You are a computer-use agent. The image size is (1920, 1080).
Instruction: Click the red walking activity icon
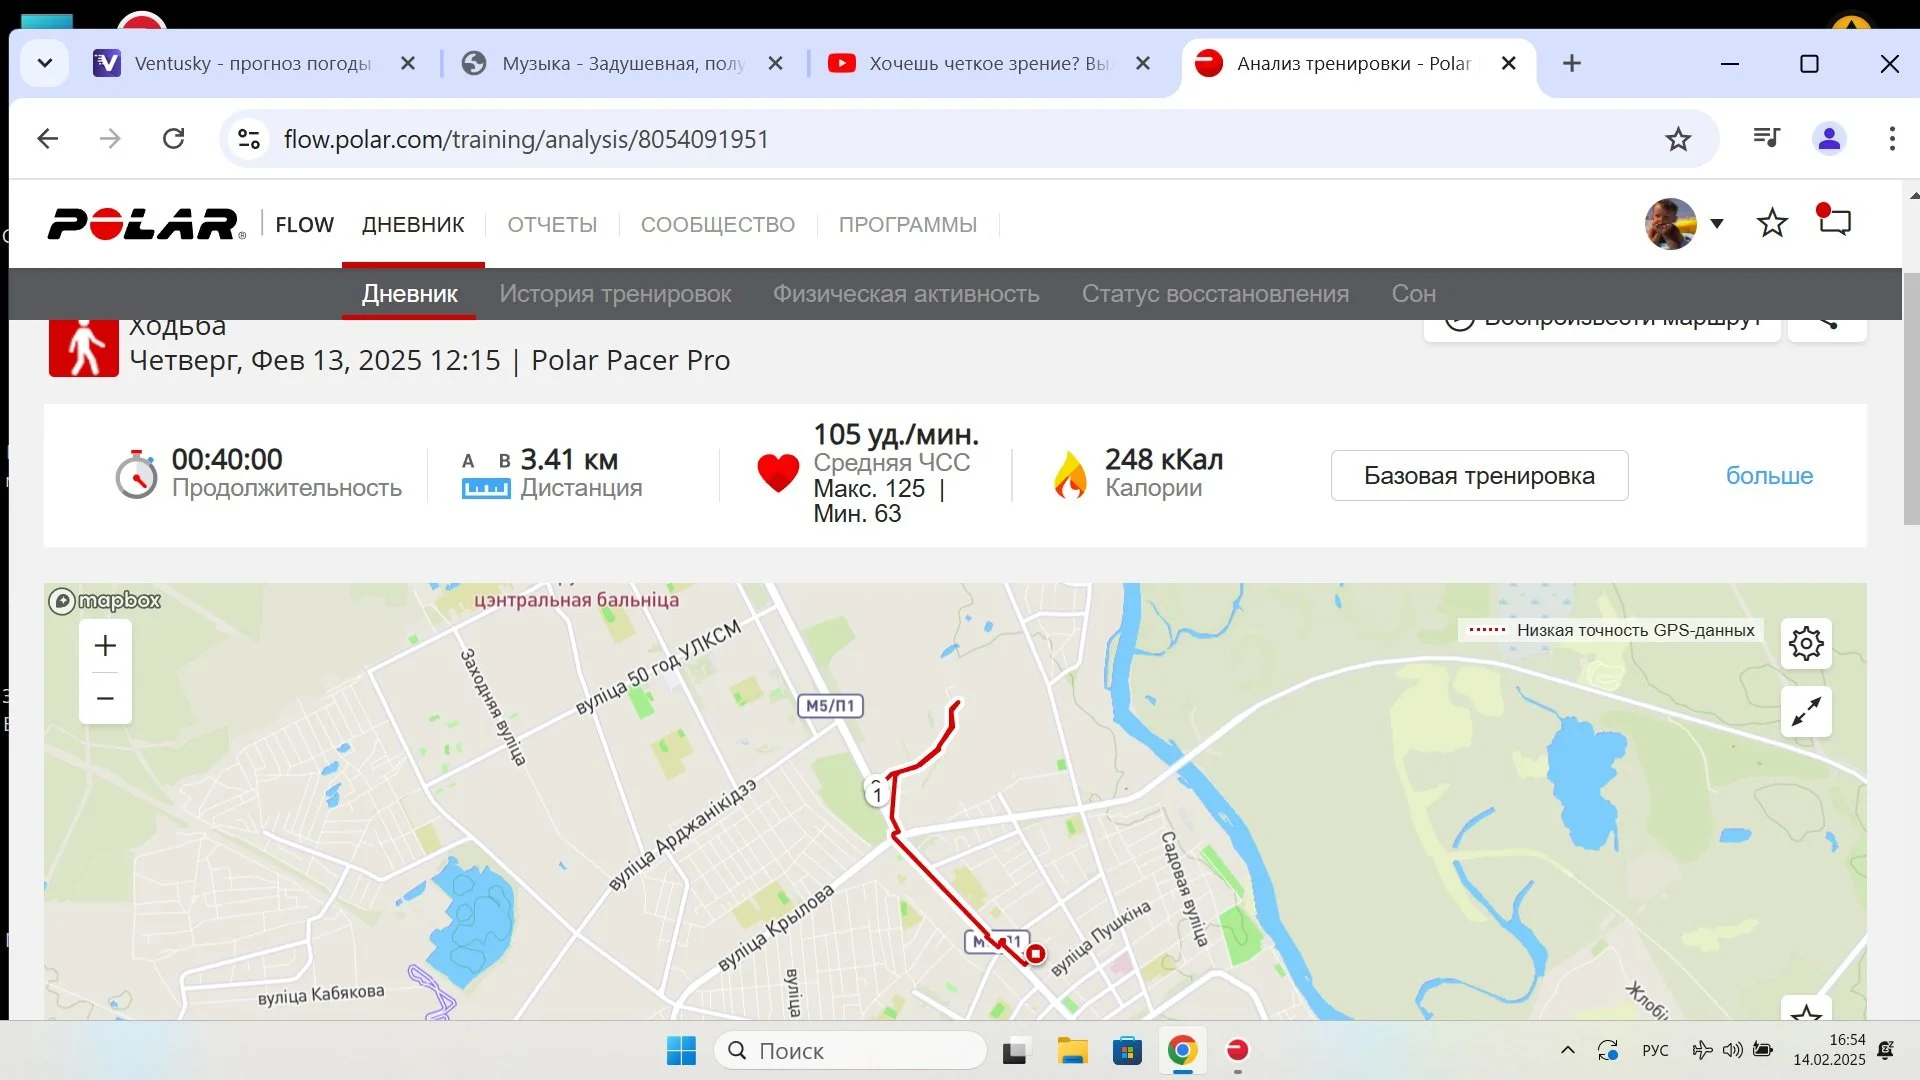pyautogui.click(x=84, y=346)
